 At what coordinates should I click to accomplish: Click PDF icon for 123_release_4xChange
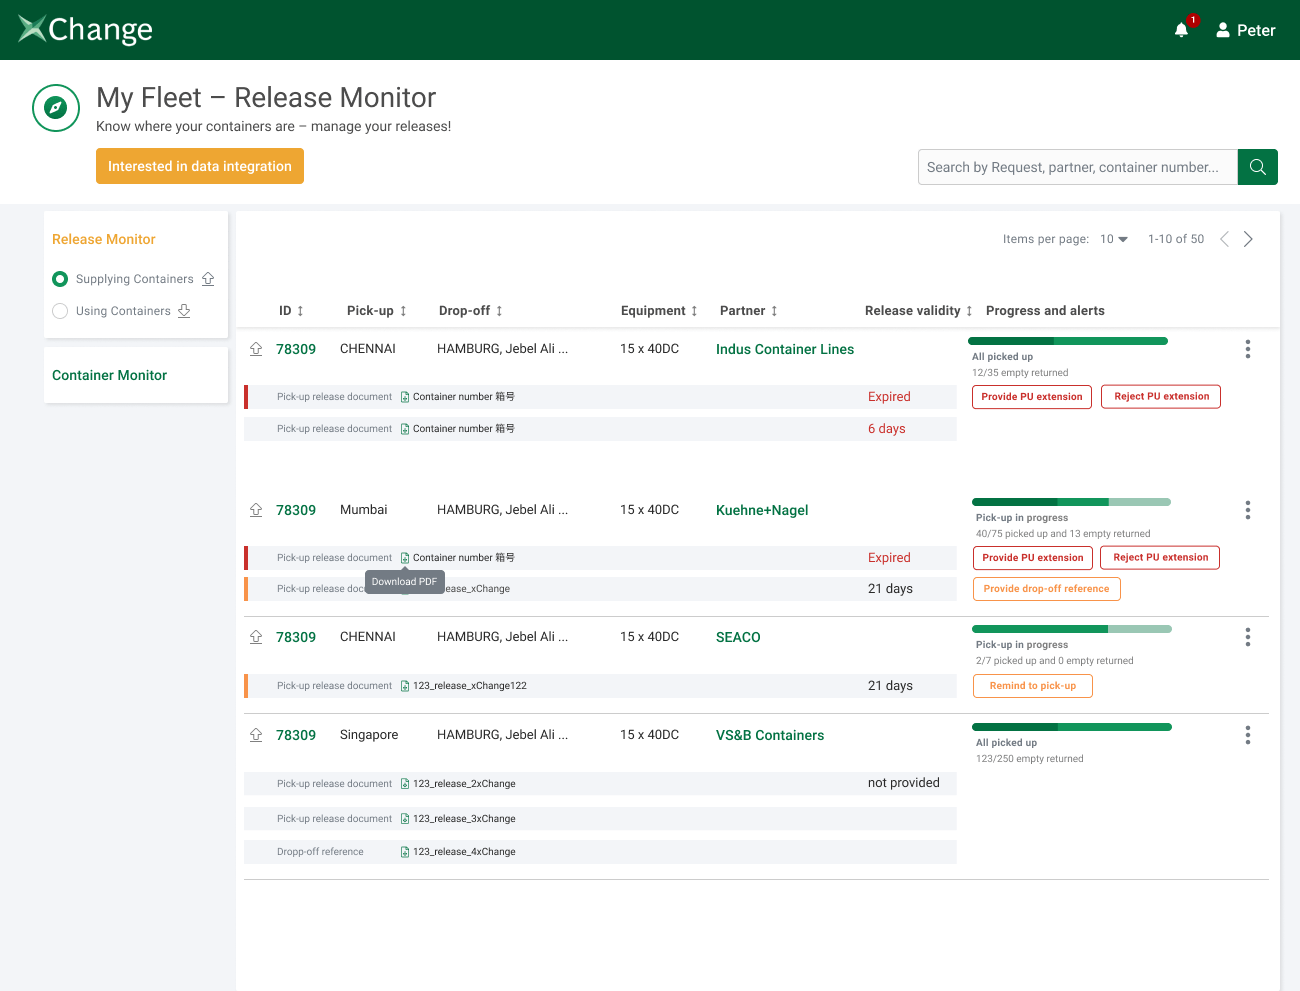coord(405,852)
